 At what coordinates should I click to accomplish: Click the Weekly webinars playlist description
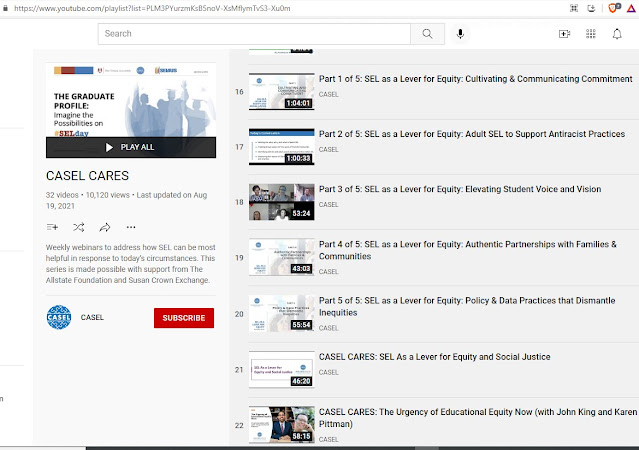click(130, 264)
